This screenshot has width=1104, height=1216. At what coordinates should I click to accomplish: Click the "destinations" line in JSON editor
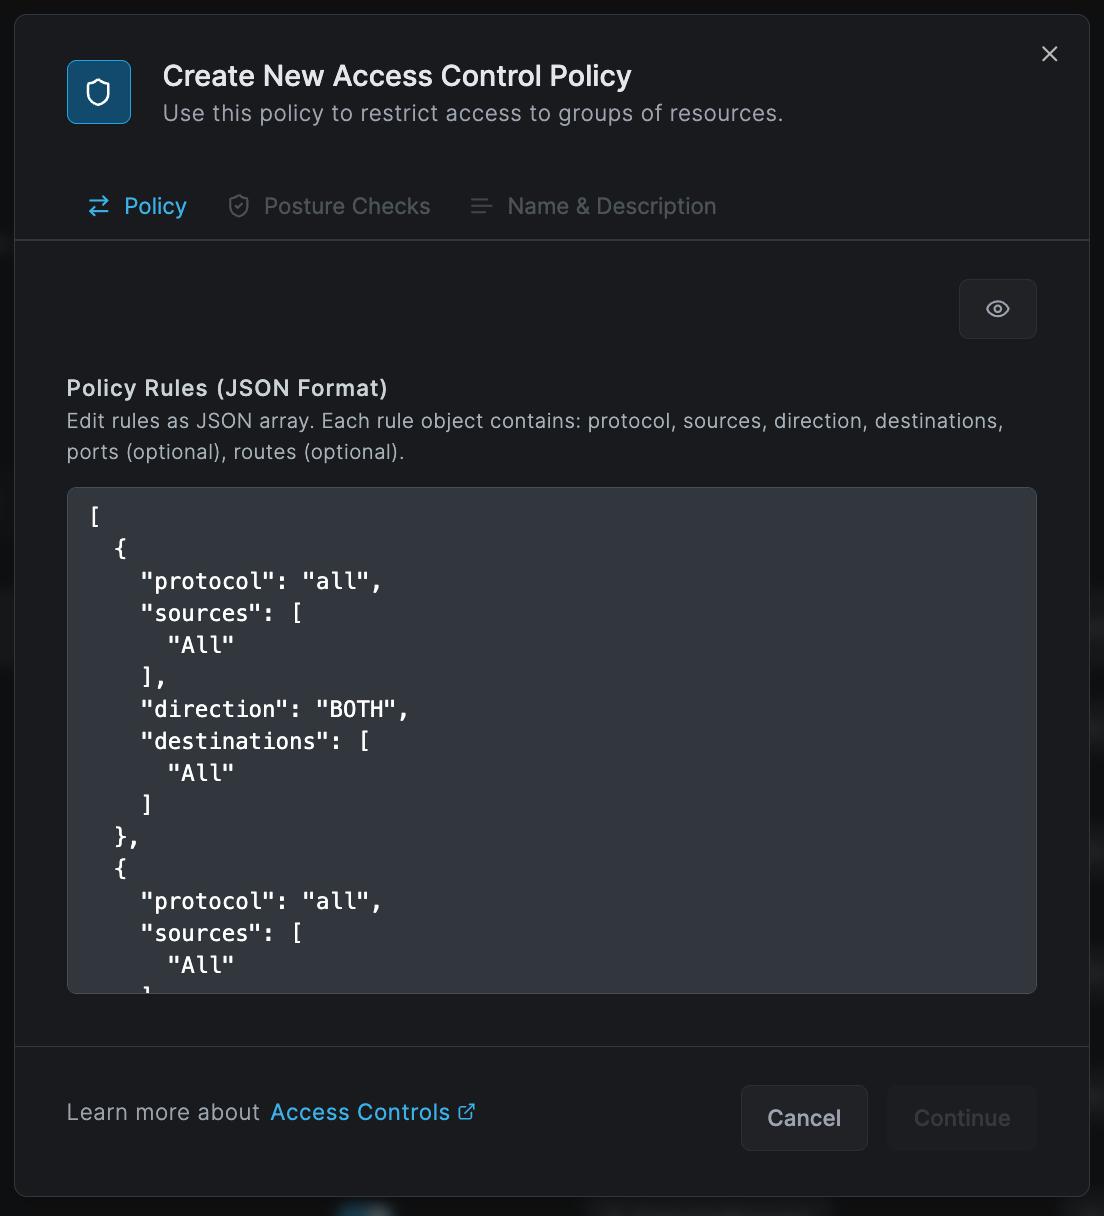point(254,741)
